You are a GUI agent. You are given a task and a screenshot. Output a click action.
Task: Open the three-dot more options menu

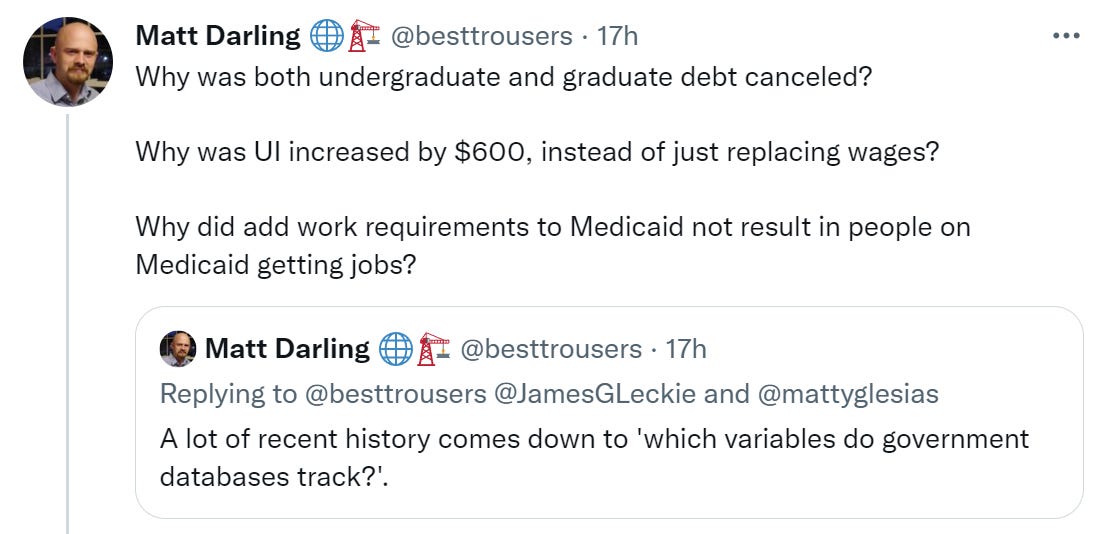[1066, 36]
